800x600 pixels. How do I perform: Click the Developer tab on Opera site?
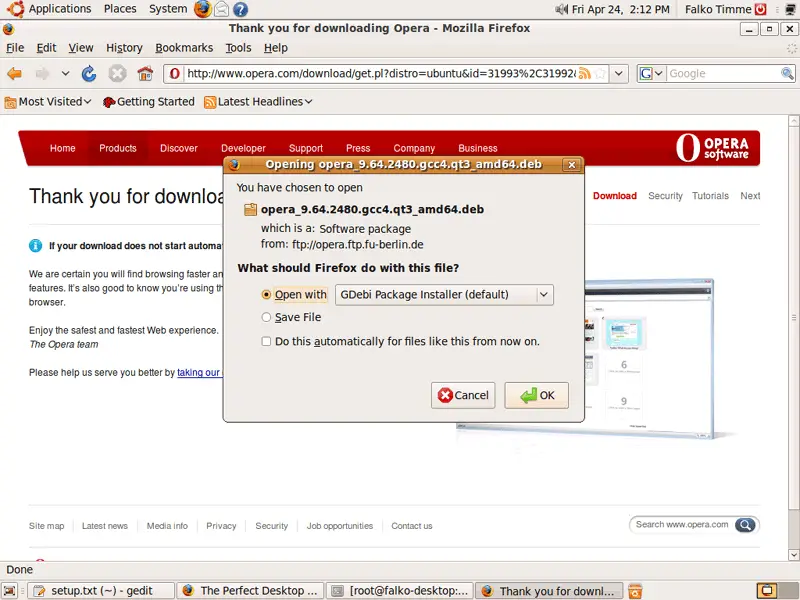tap(243, 148)
